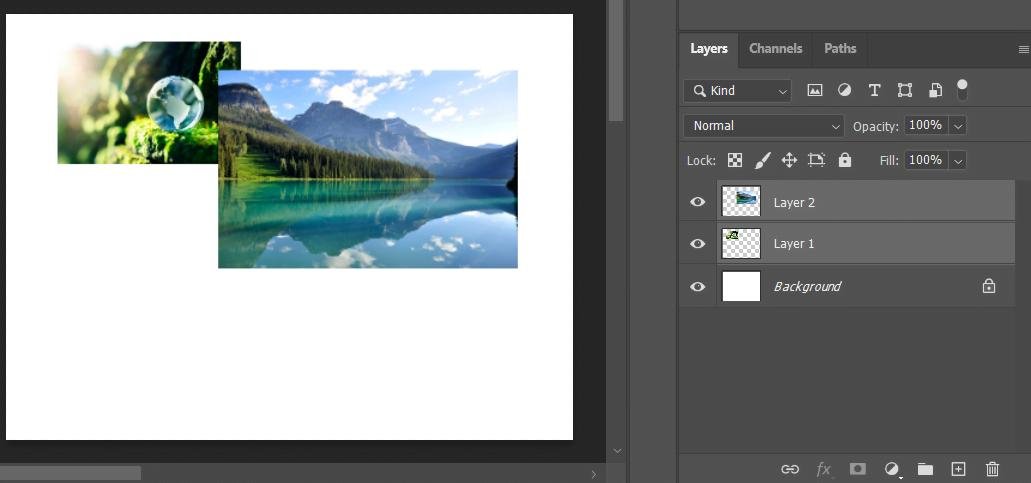Lock image pixels brush icon
This screenshot has height=483, width=1031.
[x=762, y=160]
